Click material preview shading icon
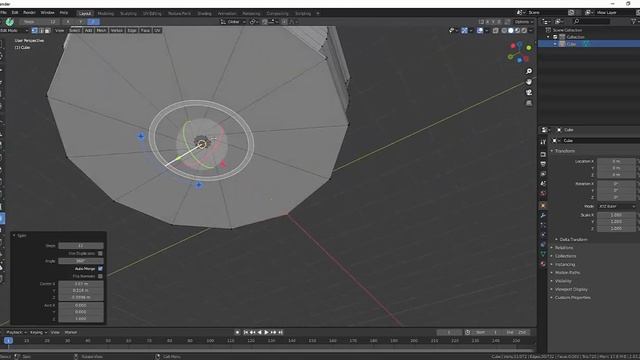The height and width of the screenshot is (360, 640). tap(517, 31)
